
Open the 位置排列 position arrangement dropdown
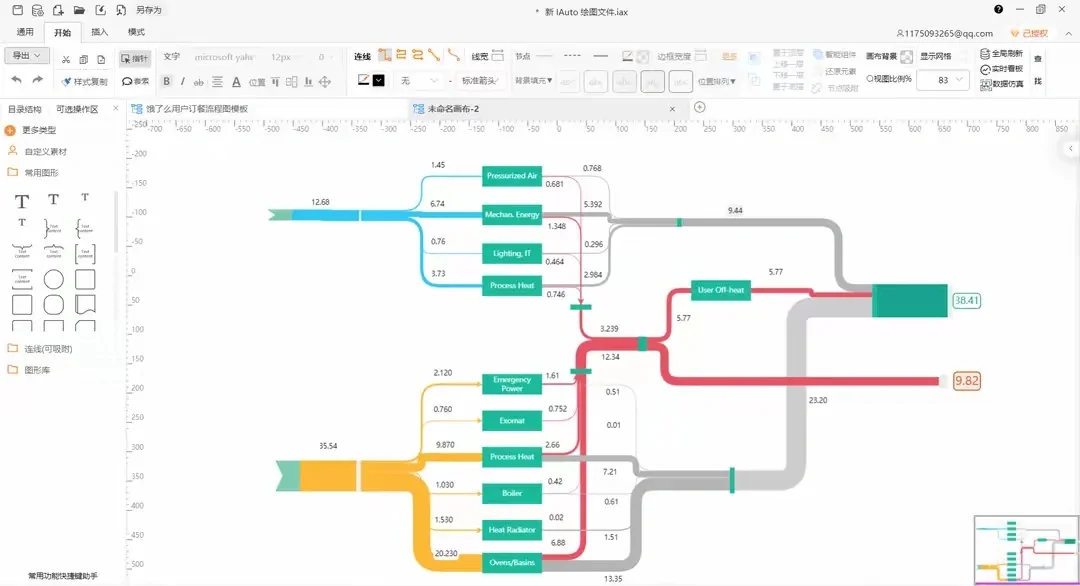point(716,81)
